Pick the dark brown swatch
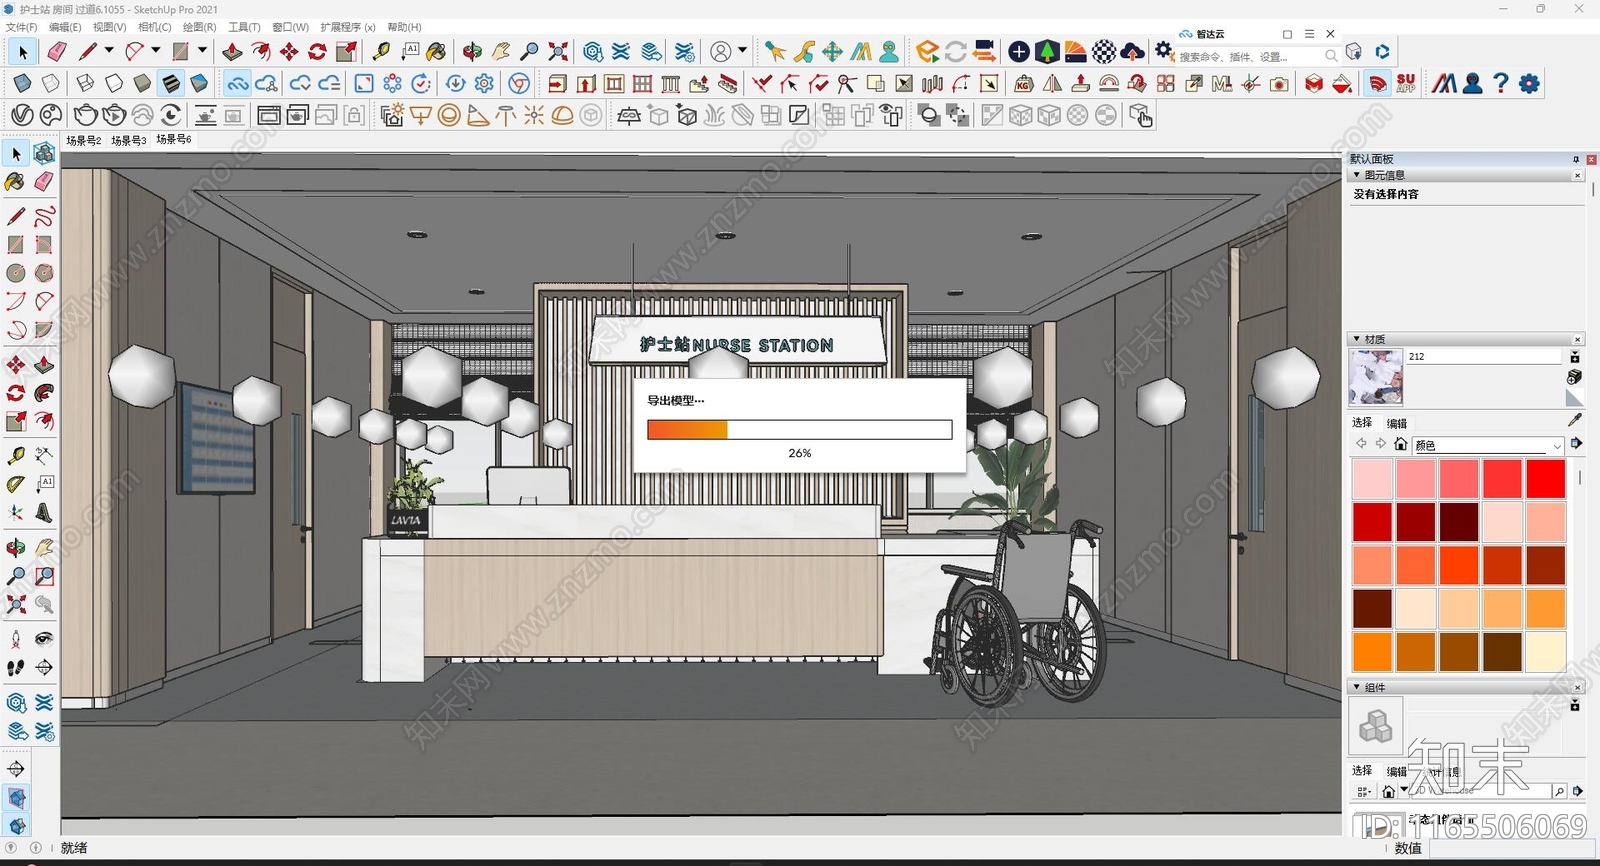 [x=1502, y=652]
